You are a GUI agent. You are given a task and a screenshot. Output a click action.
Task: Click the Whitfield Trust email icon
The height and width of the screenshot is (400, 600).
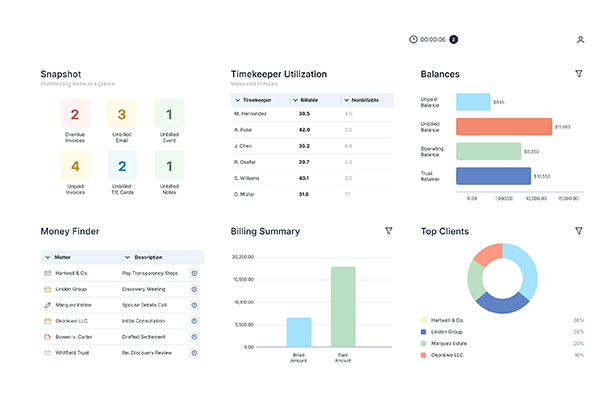(x=47, y=353)
